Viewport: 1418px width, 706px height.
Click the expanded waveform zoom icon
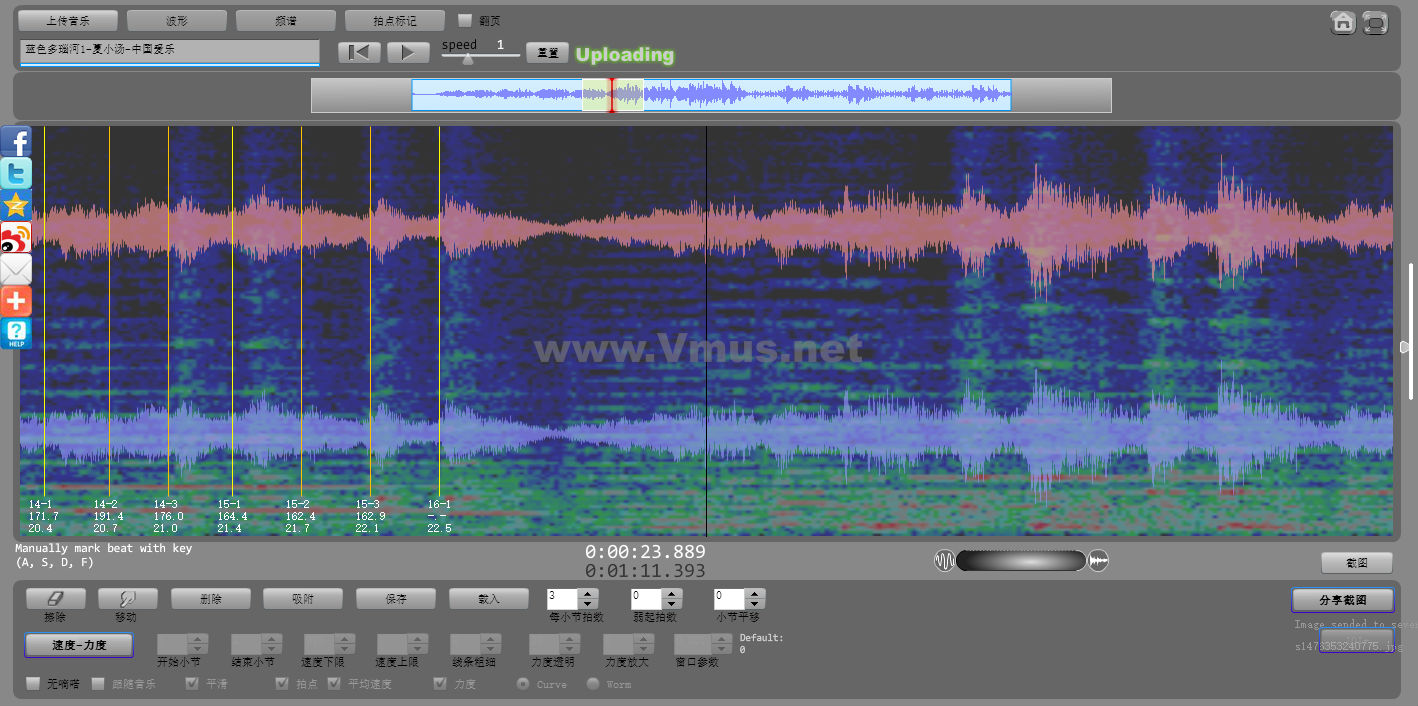(1099, 561)
